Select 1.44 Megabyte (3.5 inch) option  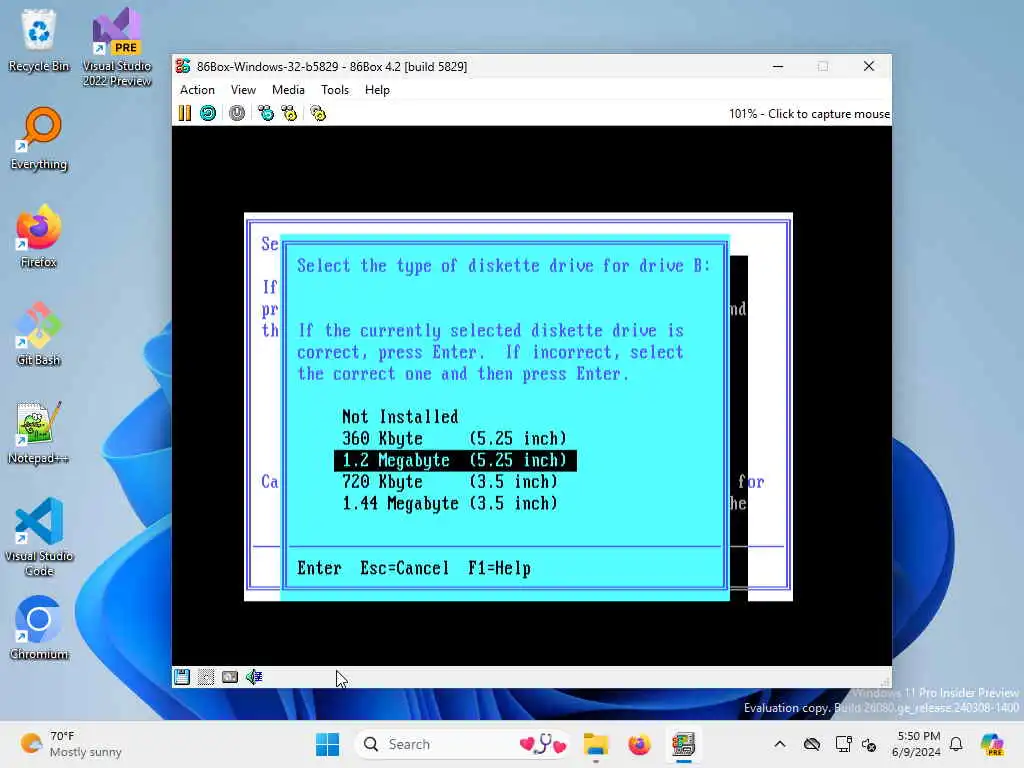[450, 504]
